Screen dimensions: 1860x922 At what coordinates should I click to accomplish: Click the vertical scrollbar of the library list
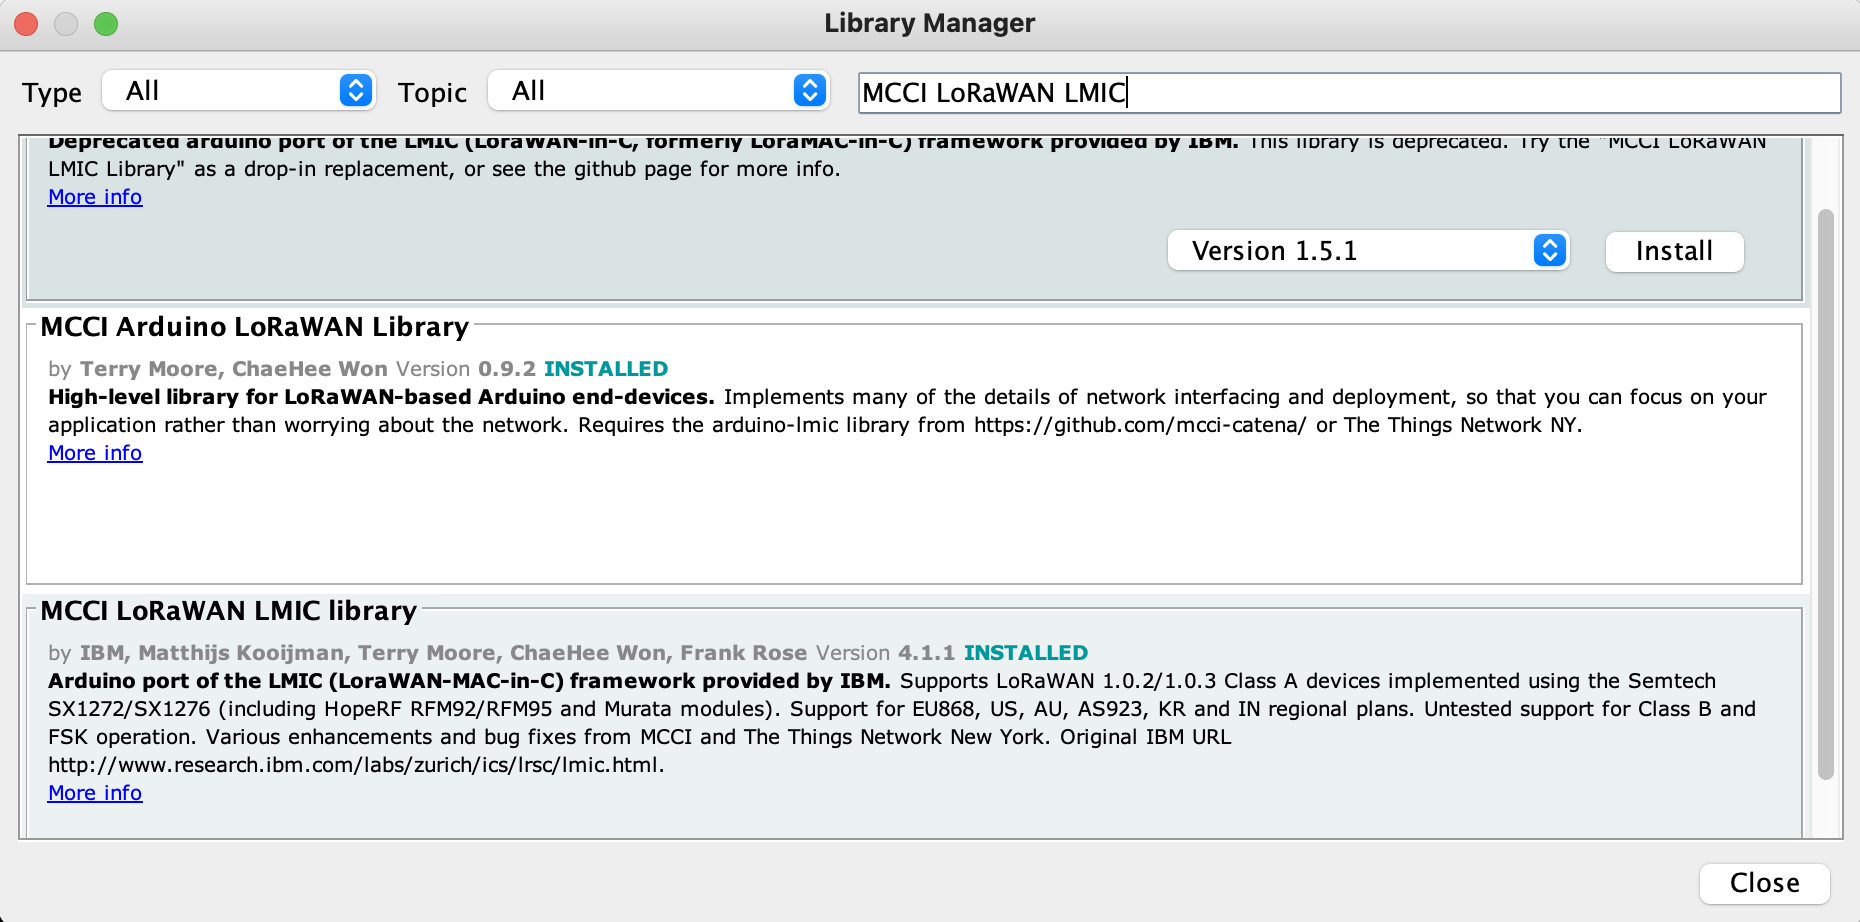[x=1825, y=494]
